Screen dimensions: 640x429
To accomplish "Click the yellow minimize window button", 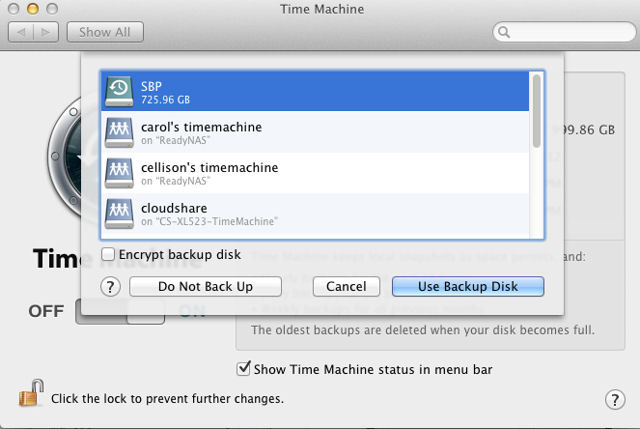I will 33,9.
